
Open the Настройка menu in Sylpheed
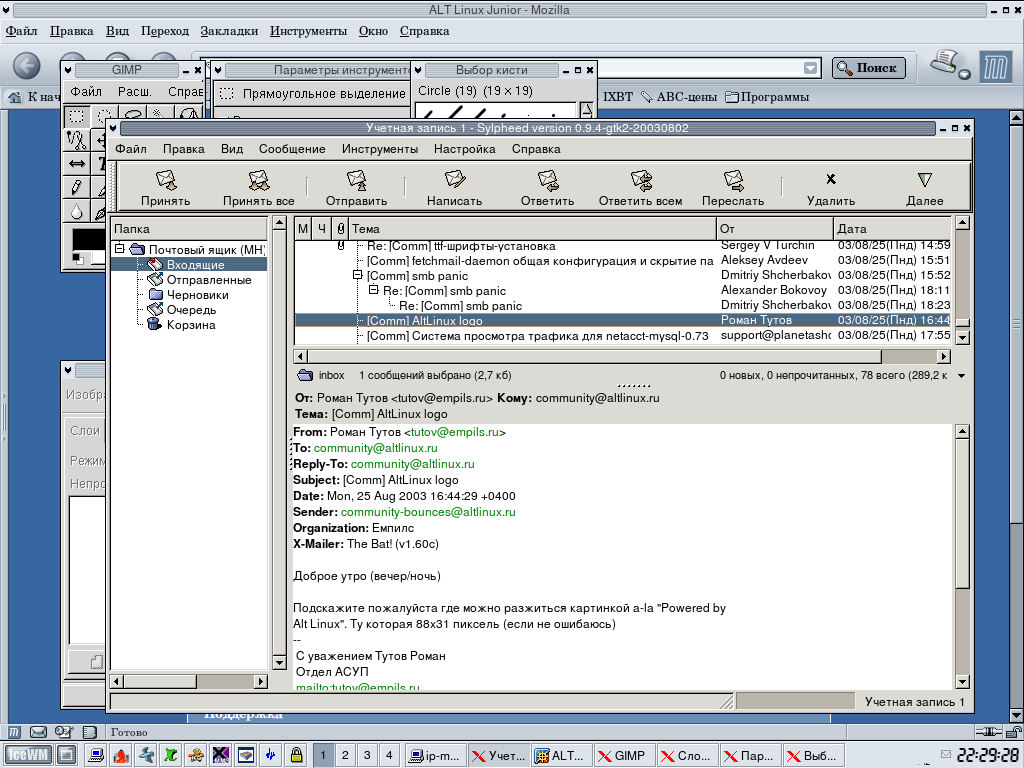[x=464, y=149]
